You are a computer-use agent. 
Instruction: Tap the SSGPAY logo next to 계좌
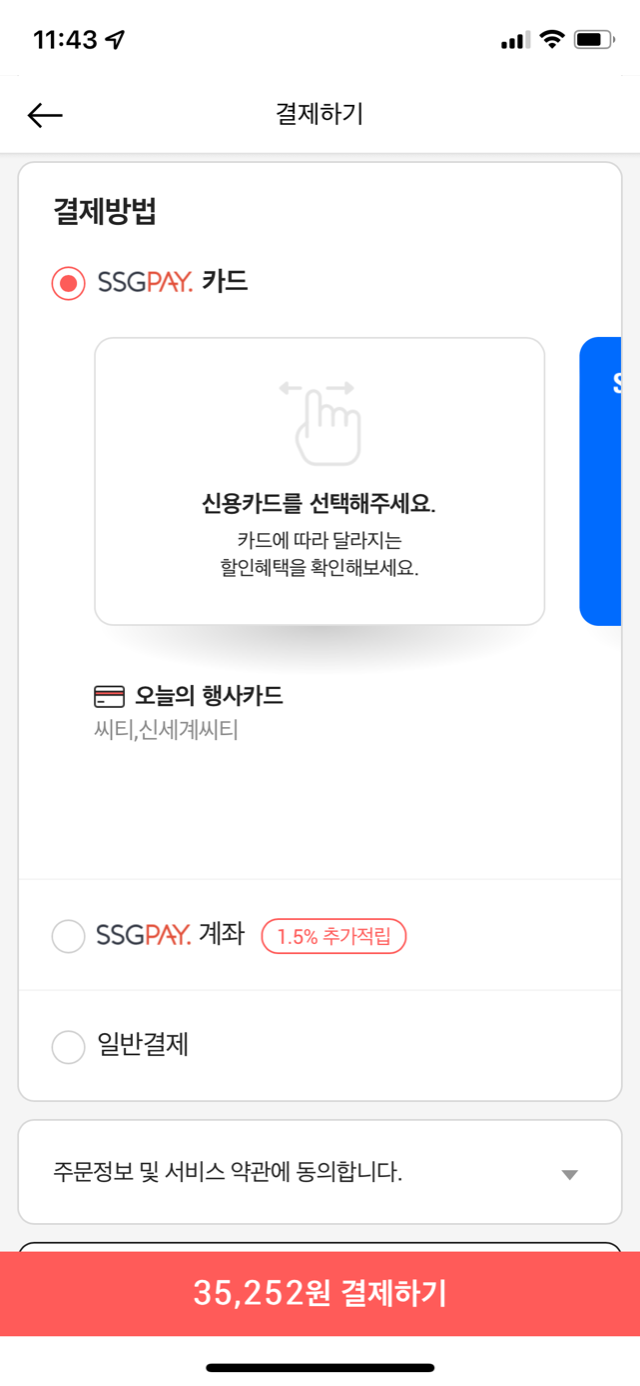click(x=144, y=937)
